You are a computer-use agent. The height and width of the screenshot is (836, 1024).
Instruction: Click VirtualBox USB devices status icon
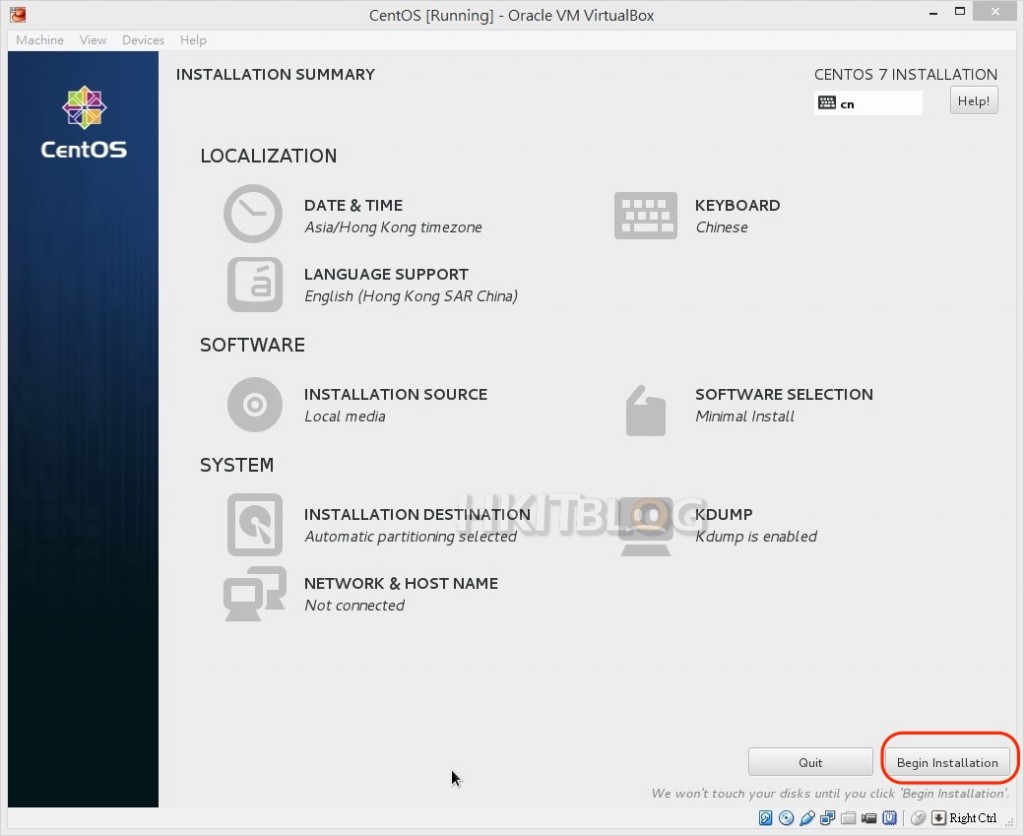(807, 818)
